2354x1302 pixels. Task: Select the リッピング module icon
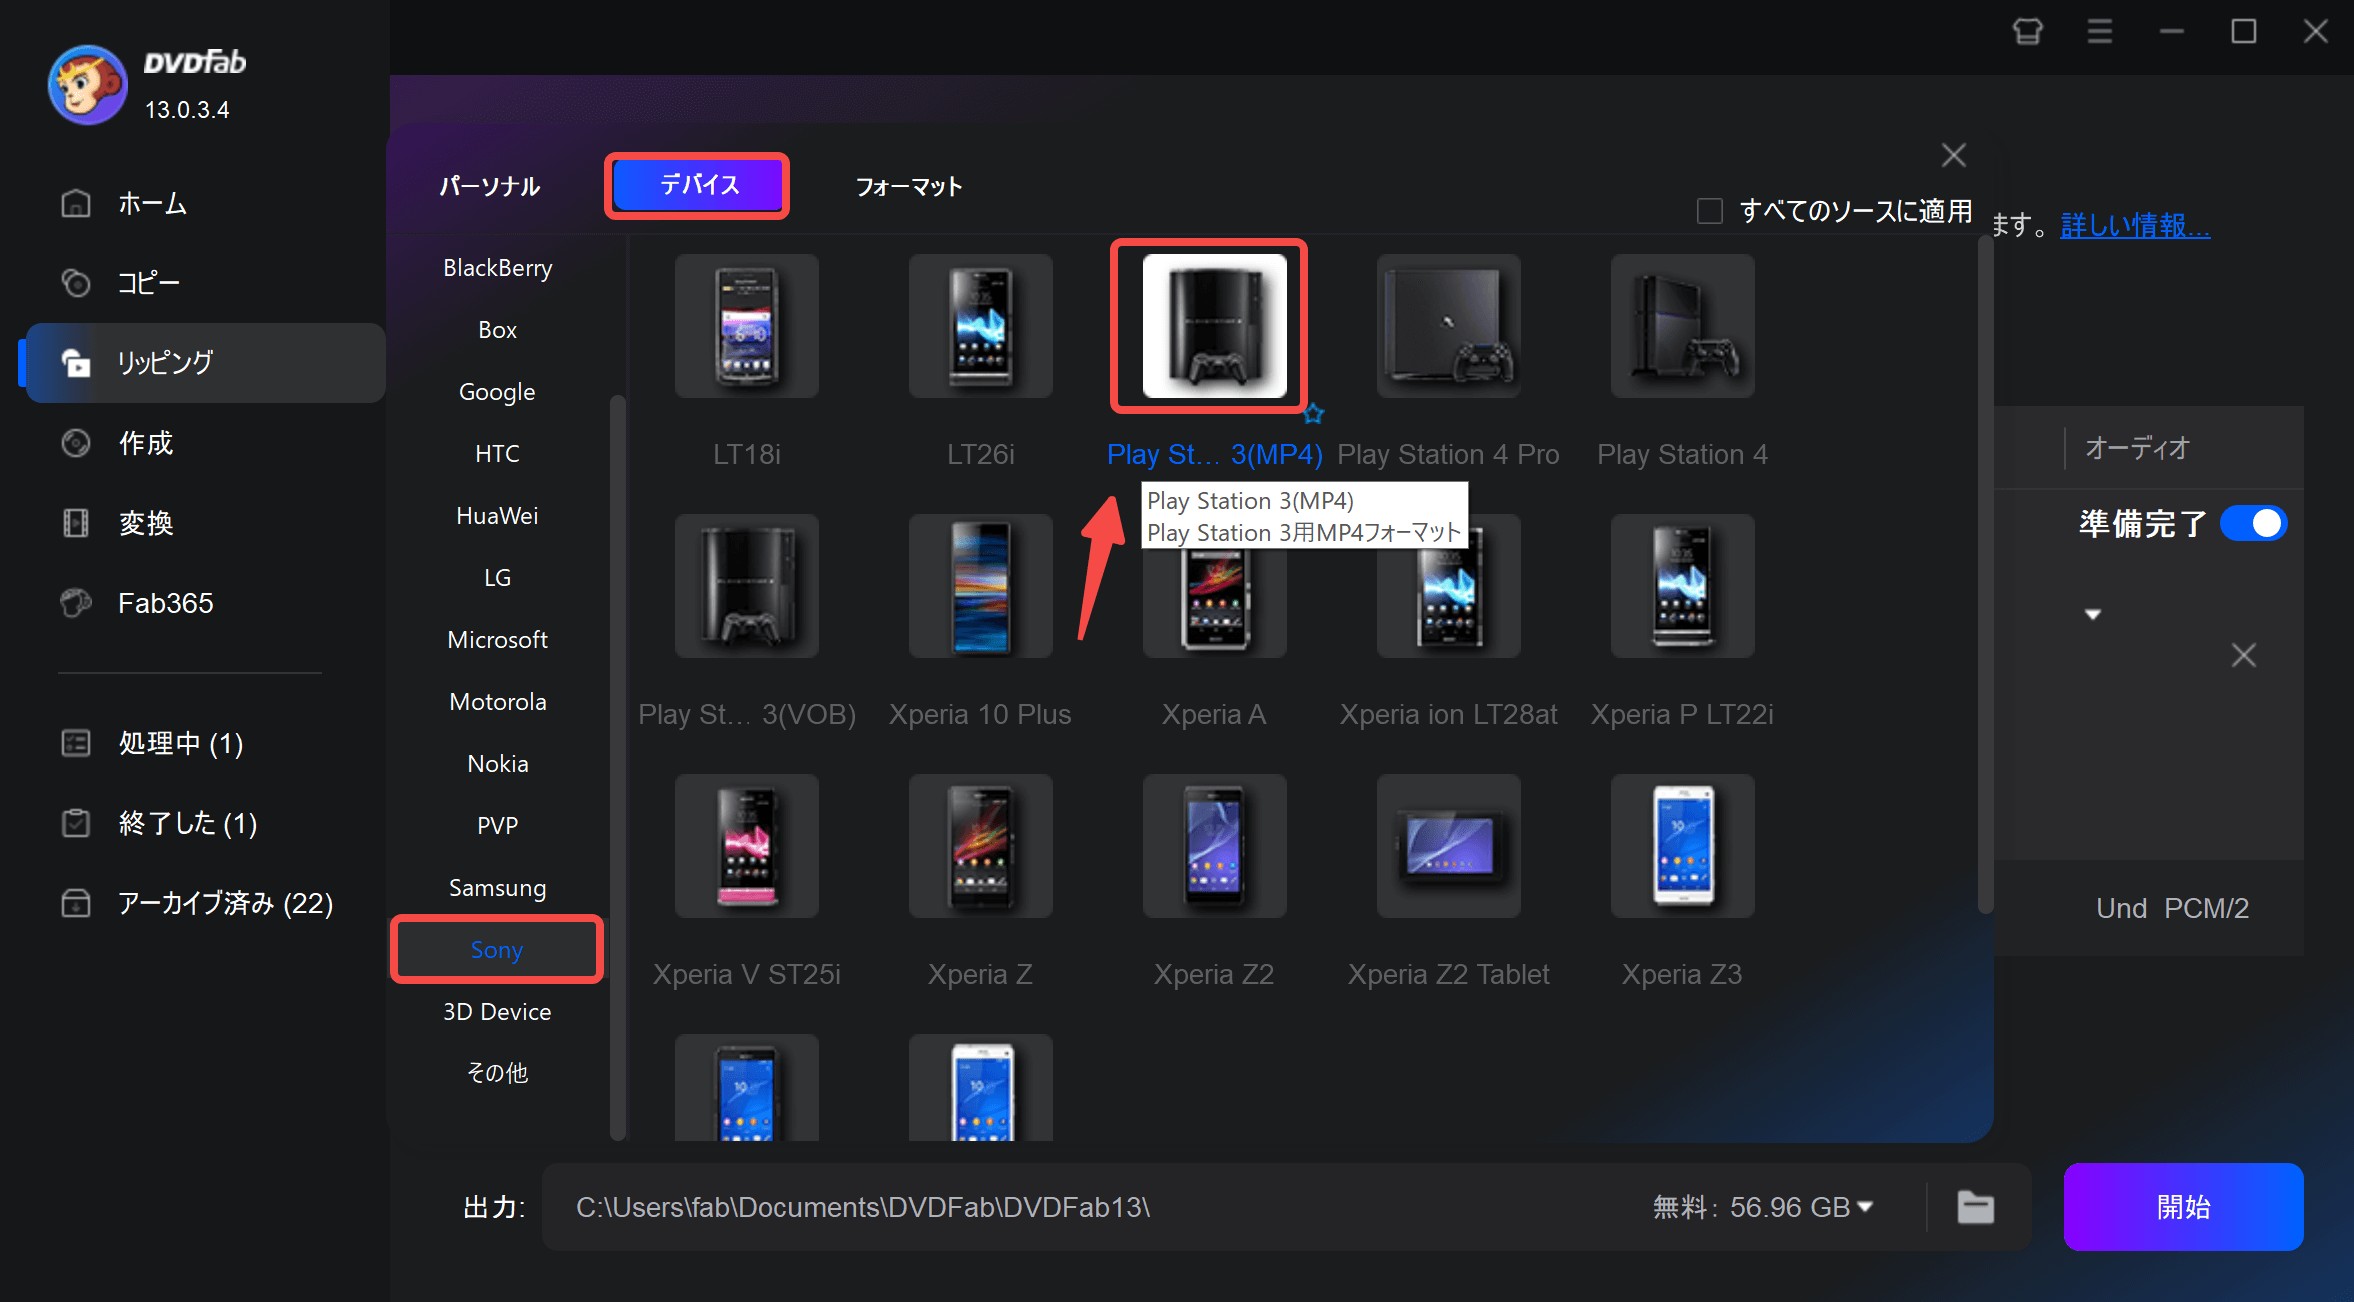point(76,363)
